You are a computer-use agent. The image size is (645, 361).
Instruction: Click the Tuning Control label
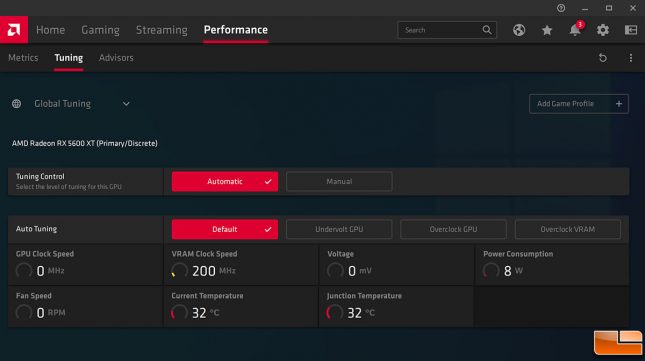(x=40, y=176)
